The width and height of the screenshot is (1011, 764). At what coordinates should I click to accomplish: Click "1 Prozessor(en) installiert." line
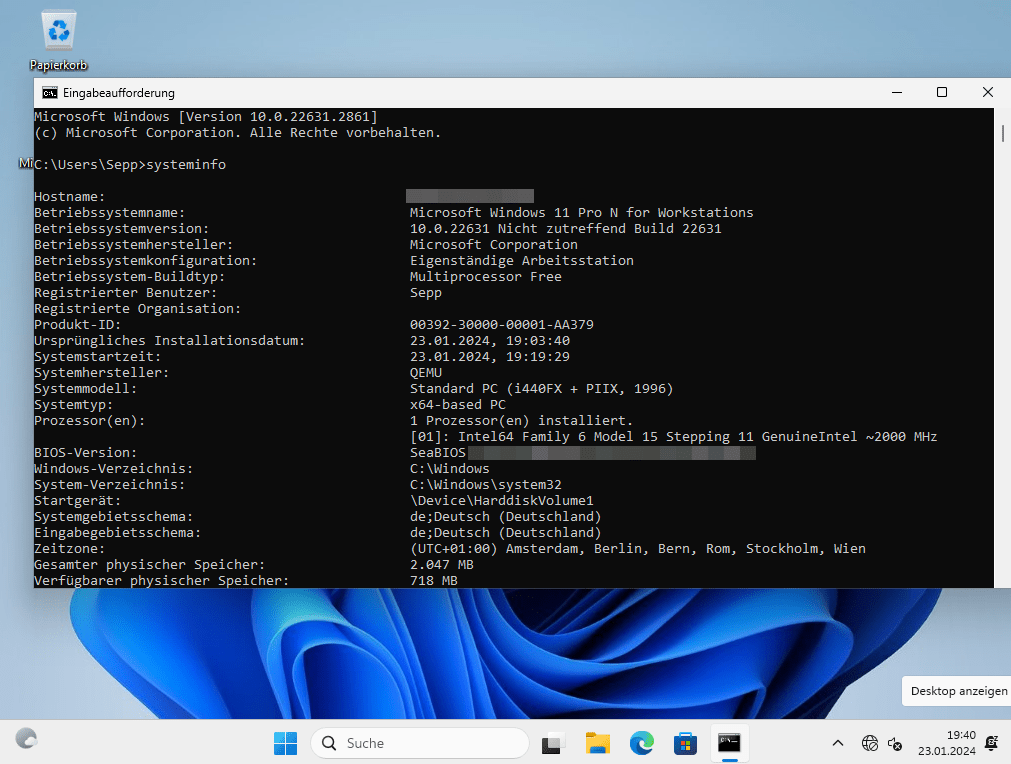pos(522,421)
